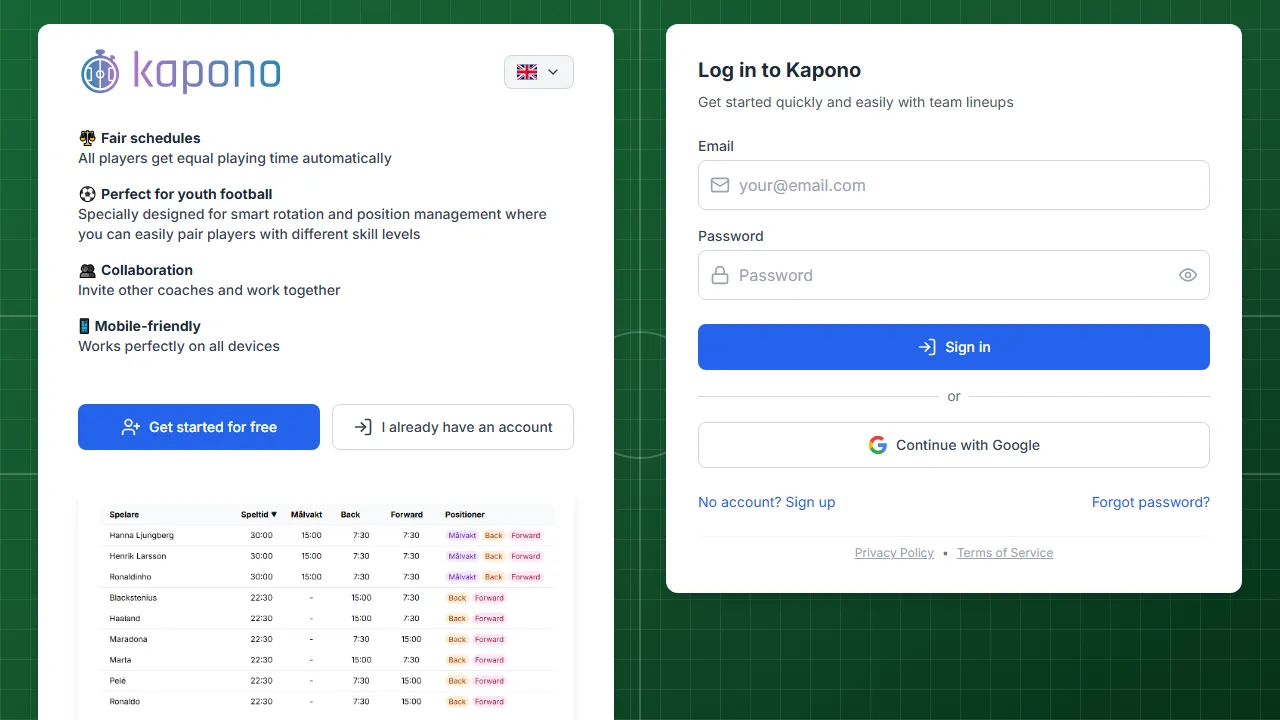Click the padlock icon in the Password field
The width and height of the screenshot is (1280, 720).
(720, 275)
